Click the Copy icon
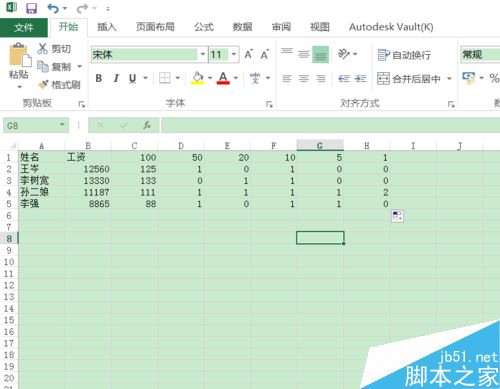This screenshot has height=389, width=500. [x=43, y=66]
